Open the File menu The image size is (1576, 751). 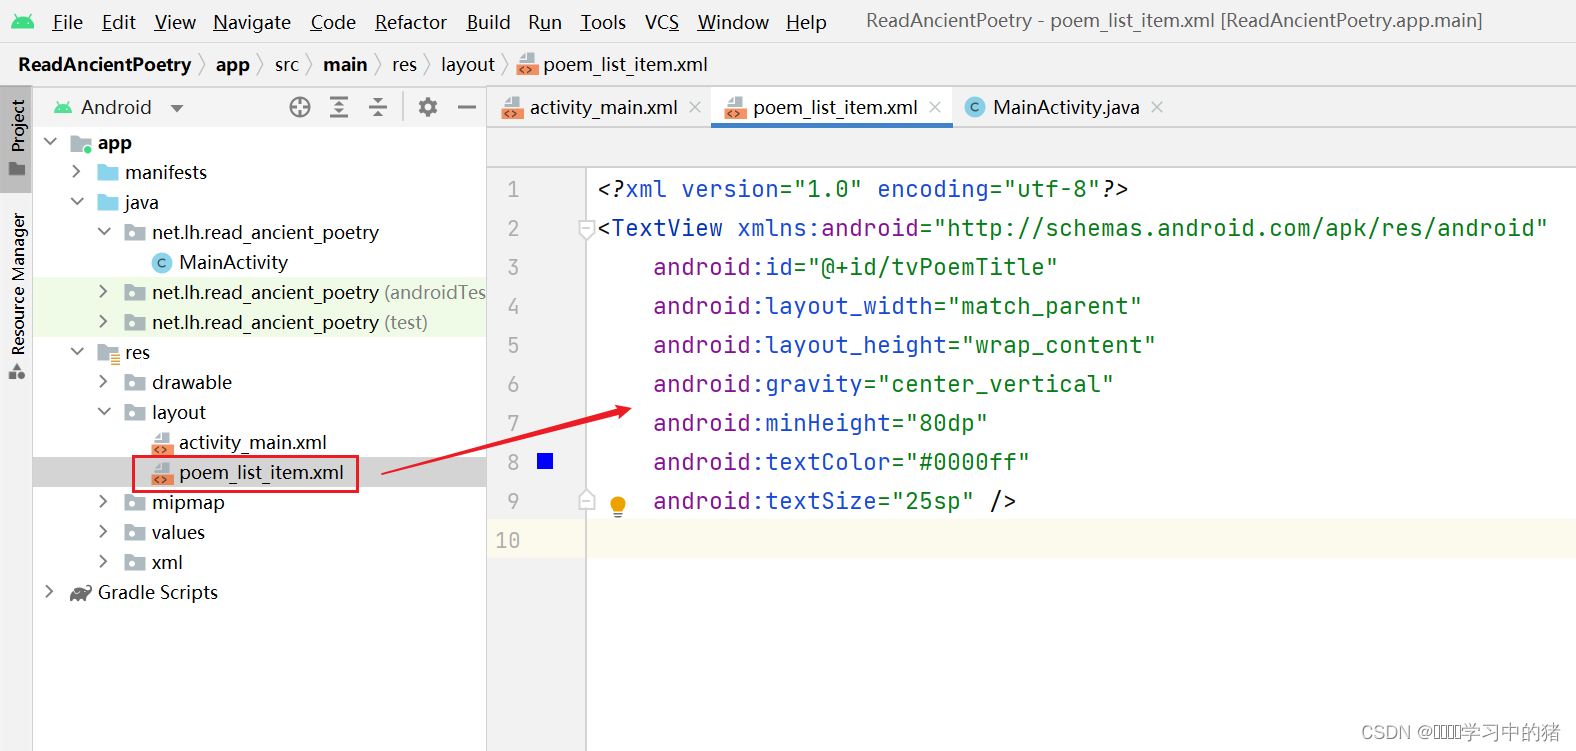tap(67, 22)
